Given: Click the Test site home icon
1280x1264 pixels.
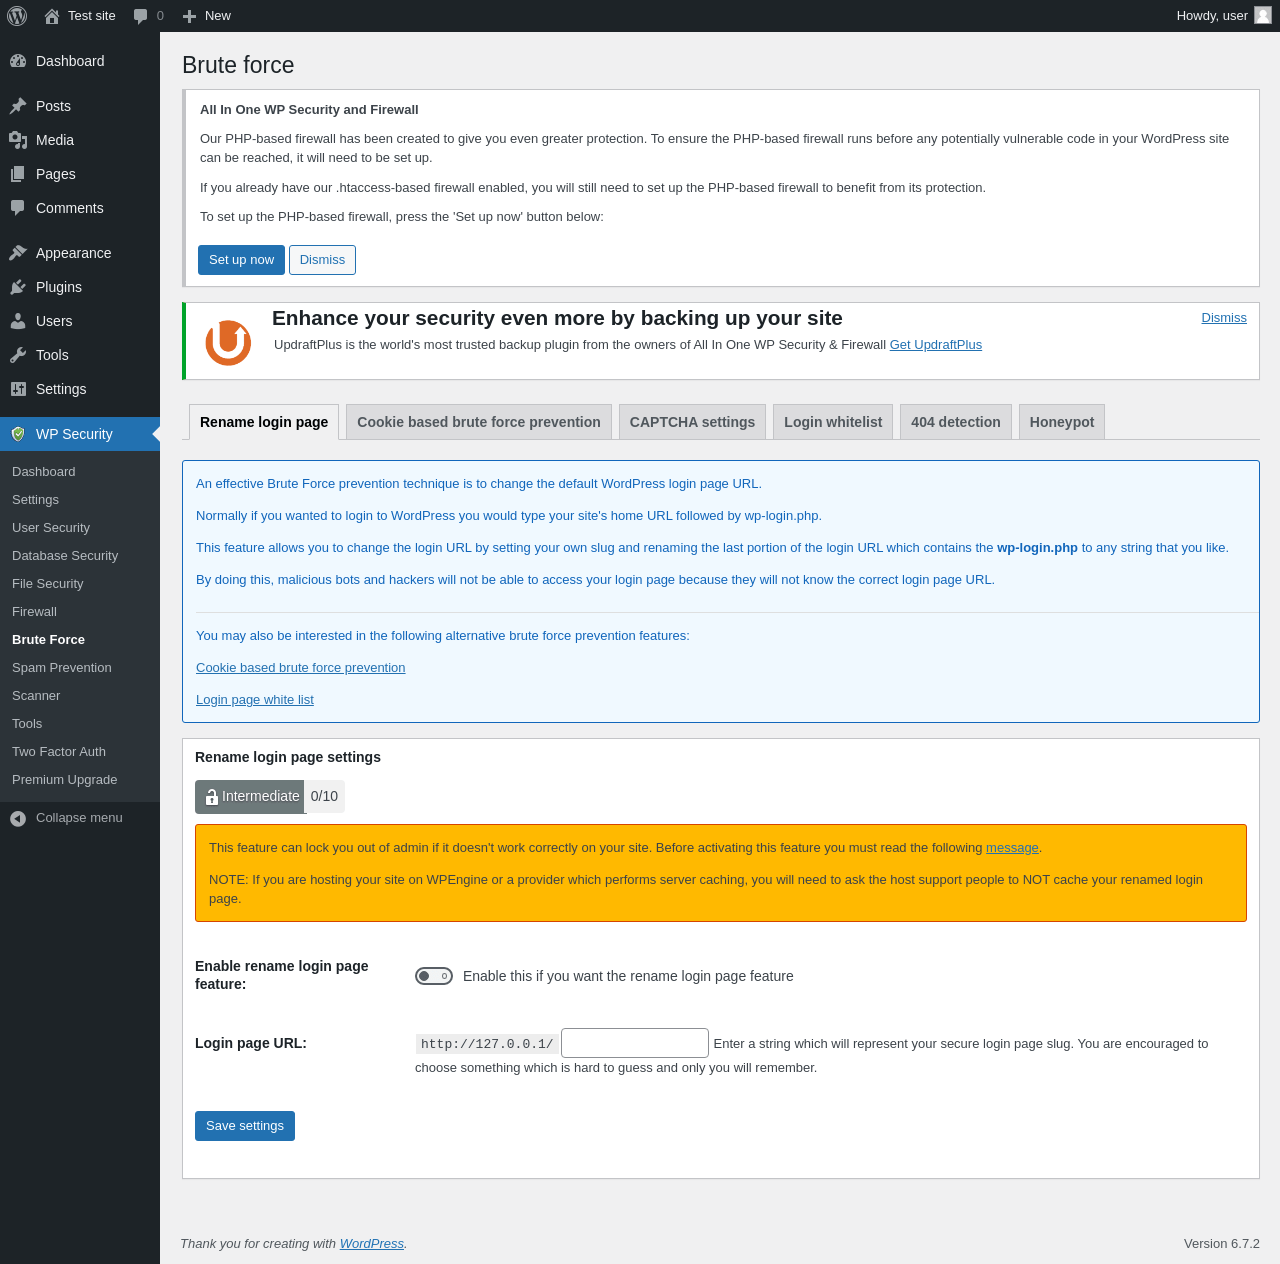Looking at the screenshot, I should point(52,16).
